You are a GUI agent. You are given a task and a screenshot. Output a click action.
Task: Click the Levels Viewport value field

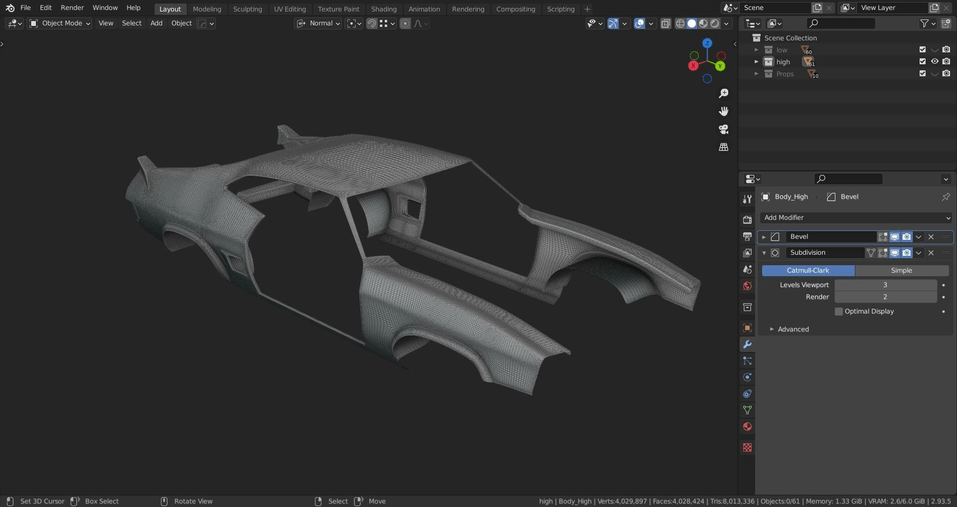tap(885, 285)
